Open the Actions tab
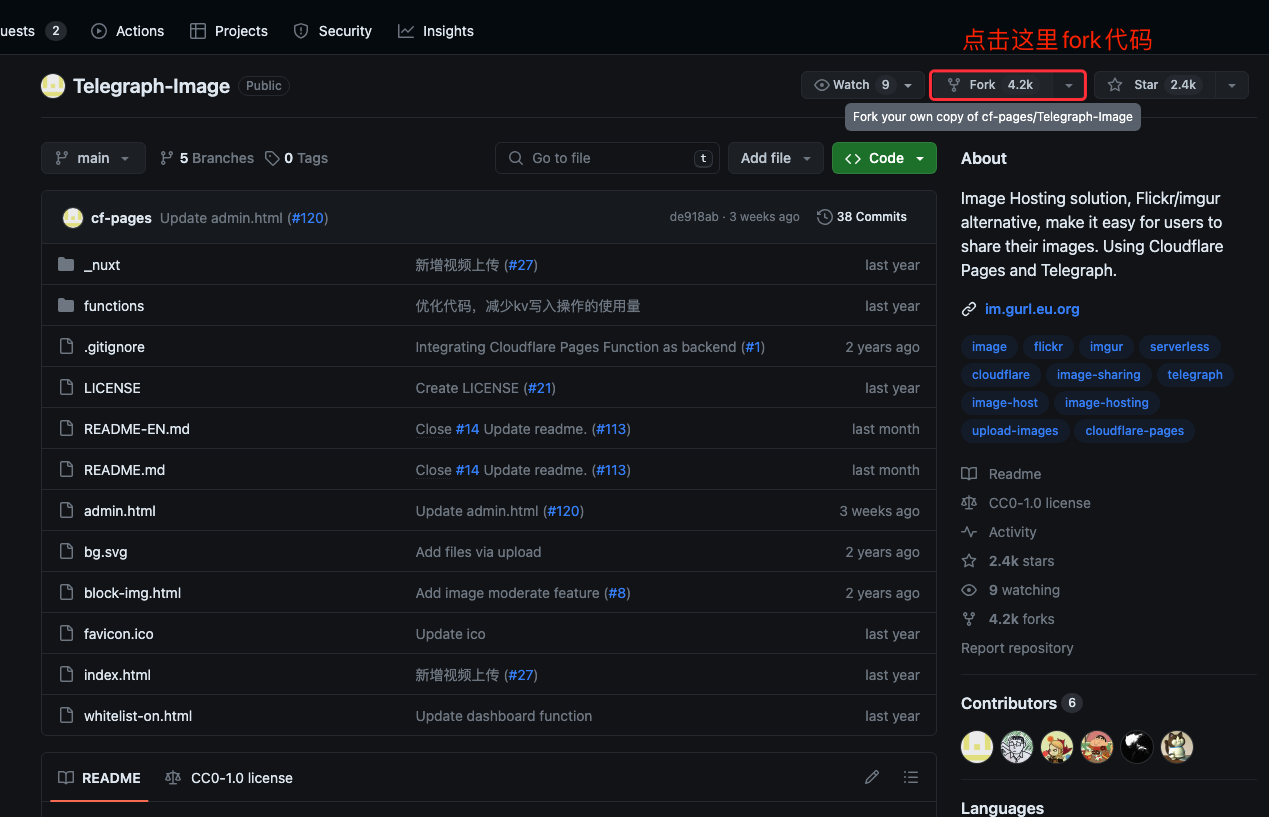This screenshot has height=817, width=1269. click(x=127, y=31)
